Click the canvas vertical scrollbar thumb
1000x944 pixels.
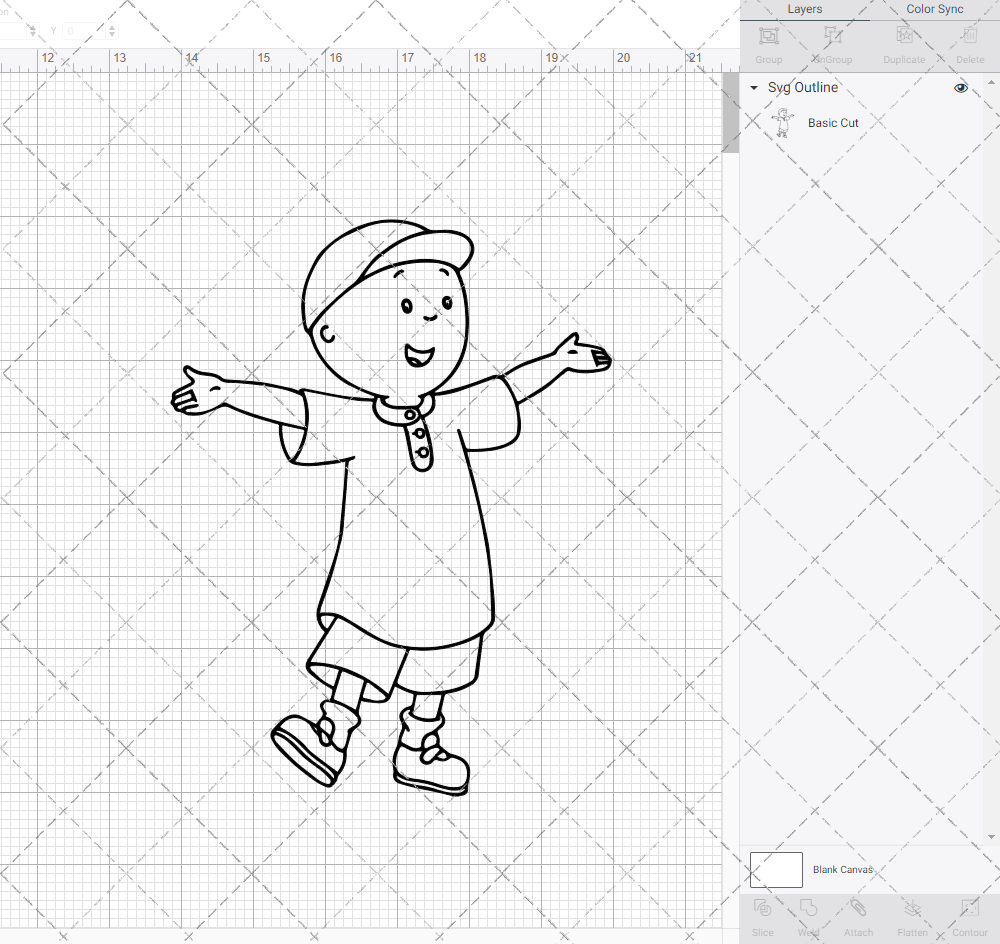point(730,112)
